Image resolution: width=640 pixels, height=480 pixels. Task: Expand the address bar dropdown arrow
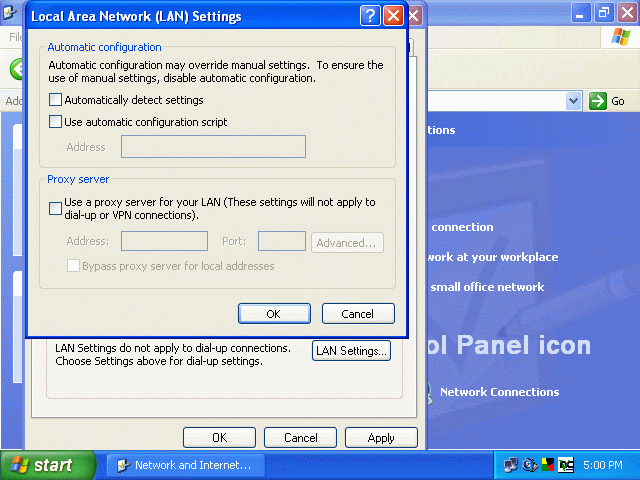[x=573, y=100]
